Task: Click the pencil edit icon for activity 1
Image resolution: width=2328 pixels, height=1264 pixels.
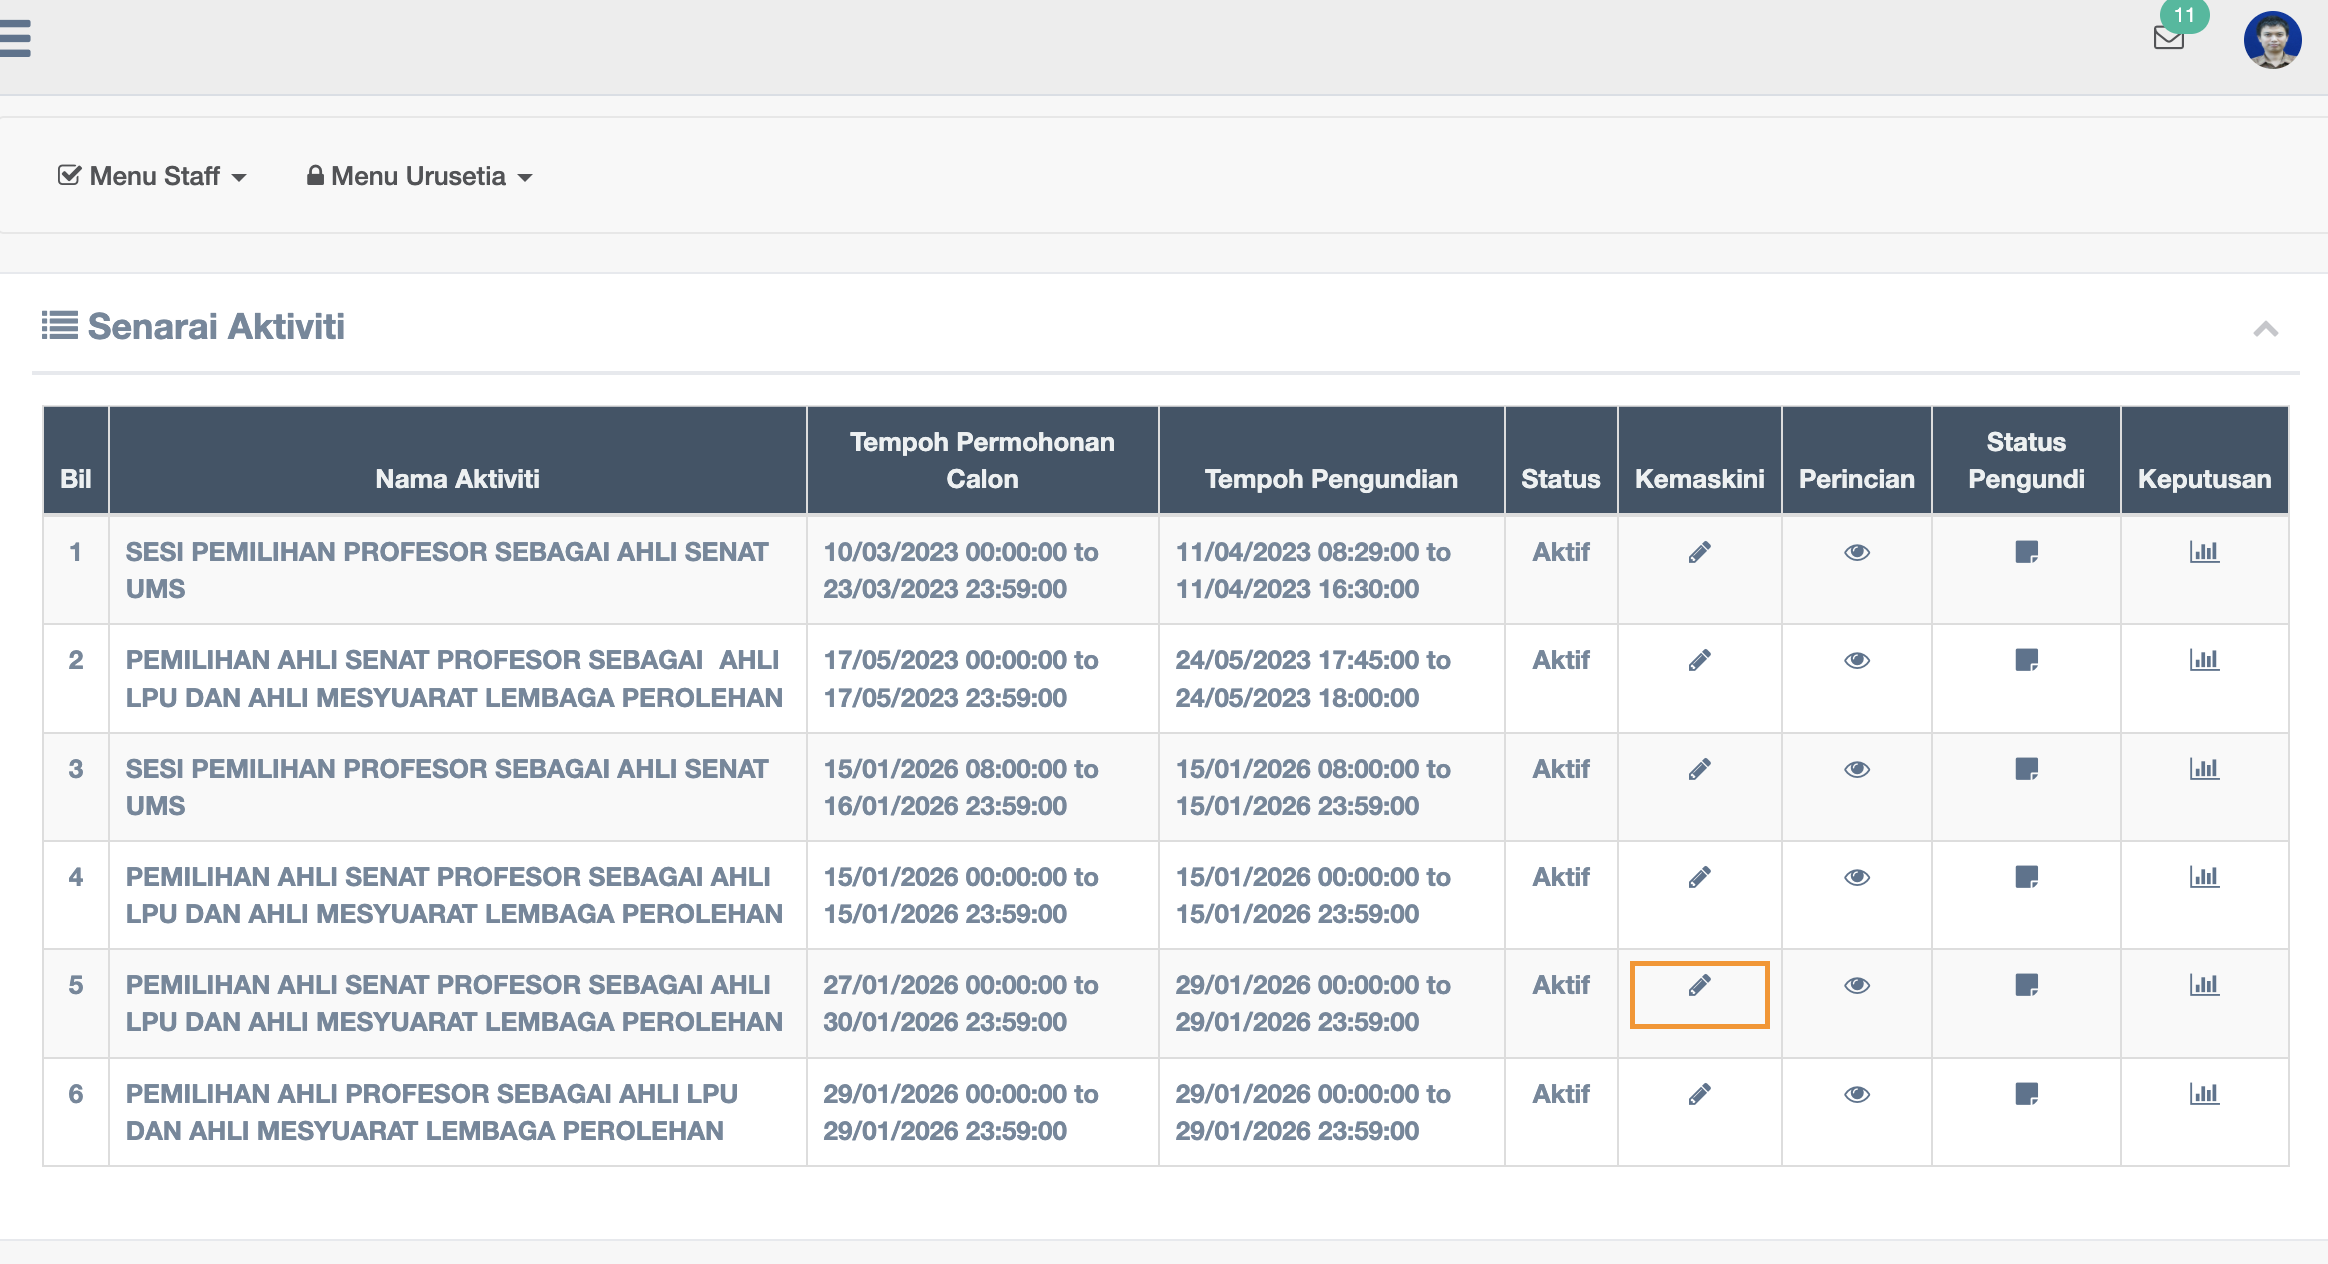Action: pyautogui.click(x=1699, y=552)
